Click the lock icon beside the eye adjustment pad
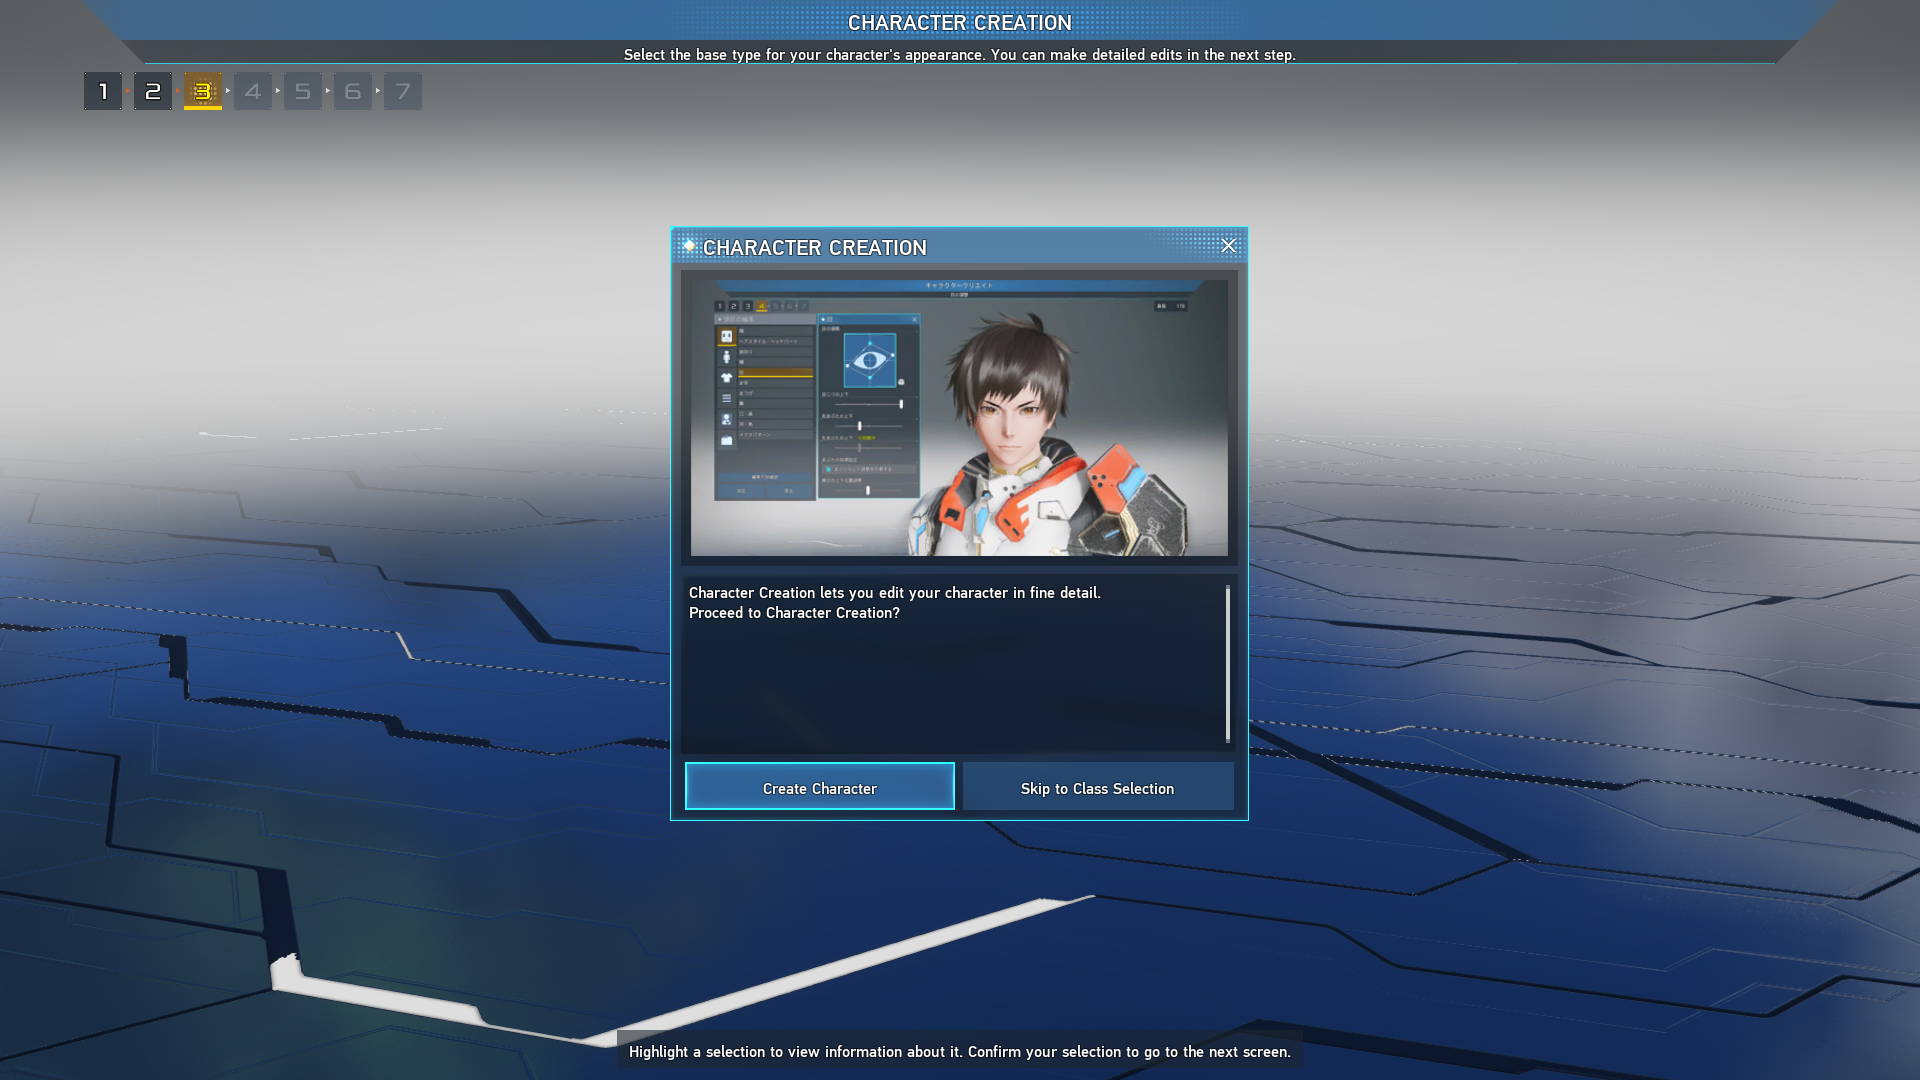The width and height of the screenshot is (1920, 1080). point(901,381)
